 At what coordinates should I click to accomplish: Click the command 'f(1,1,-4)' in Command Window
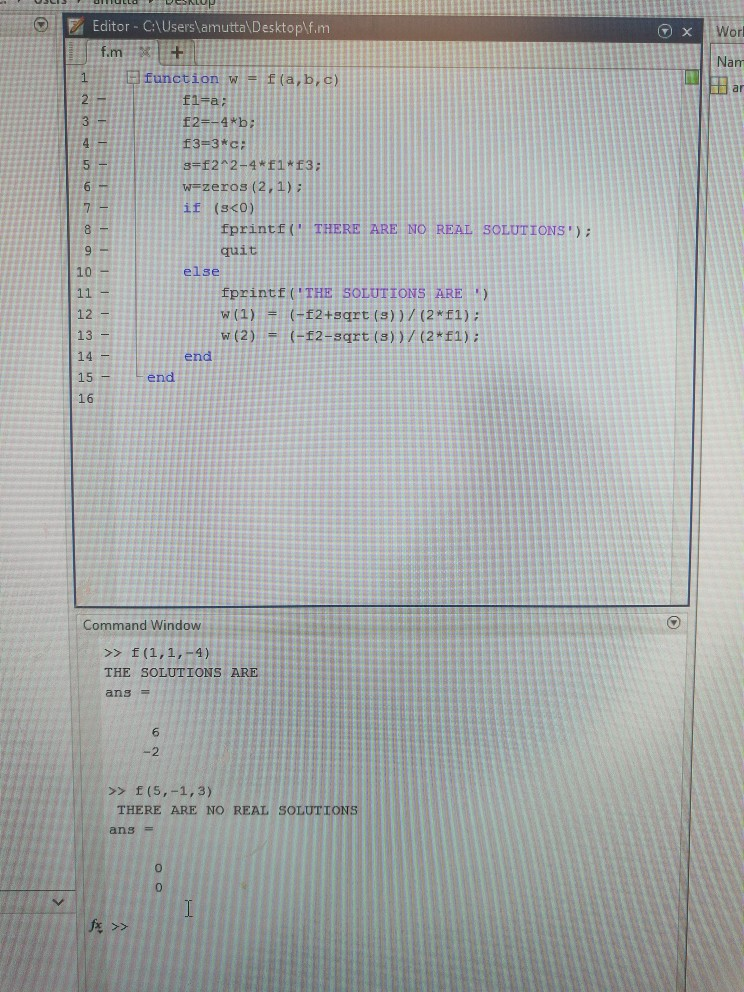(170, 652)
